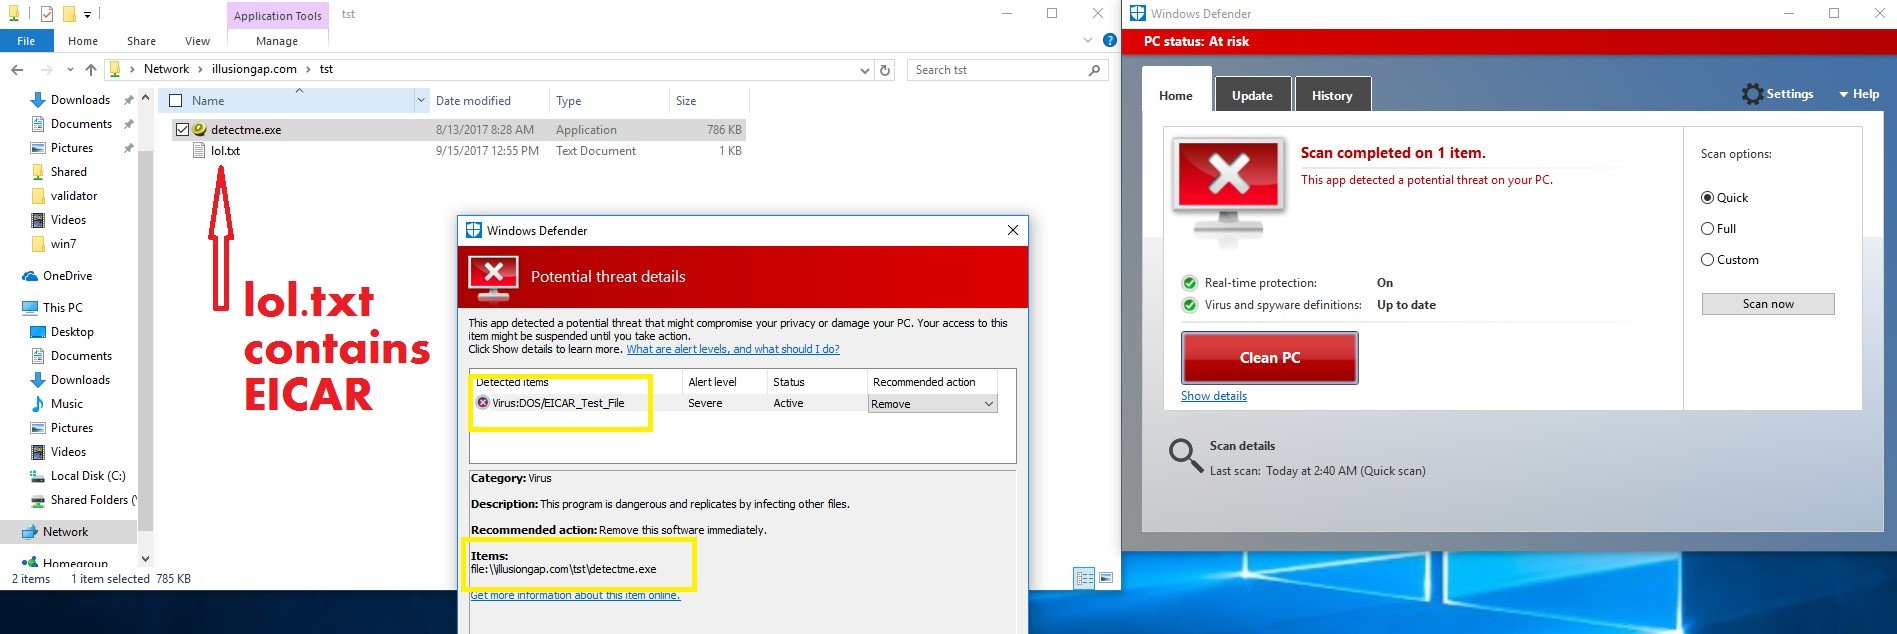
Task: Click the Clean PC button
Action: 1270,358
